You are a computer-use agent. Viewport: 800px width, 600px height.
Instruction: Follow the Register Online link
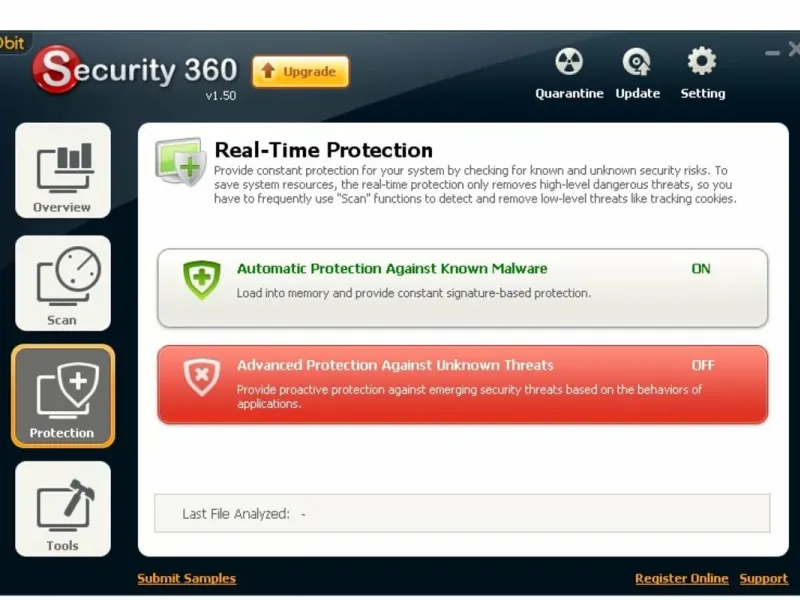pyautogui.click(x=682, y=579)
